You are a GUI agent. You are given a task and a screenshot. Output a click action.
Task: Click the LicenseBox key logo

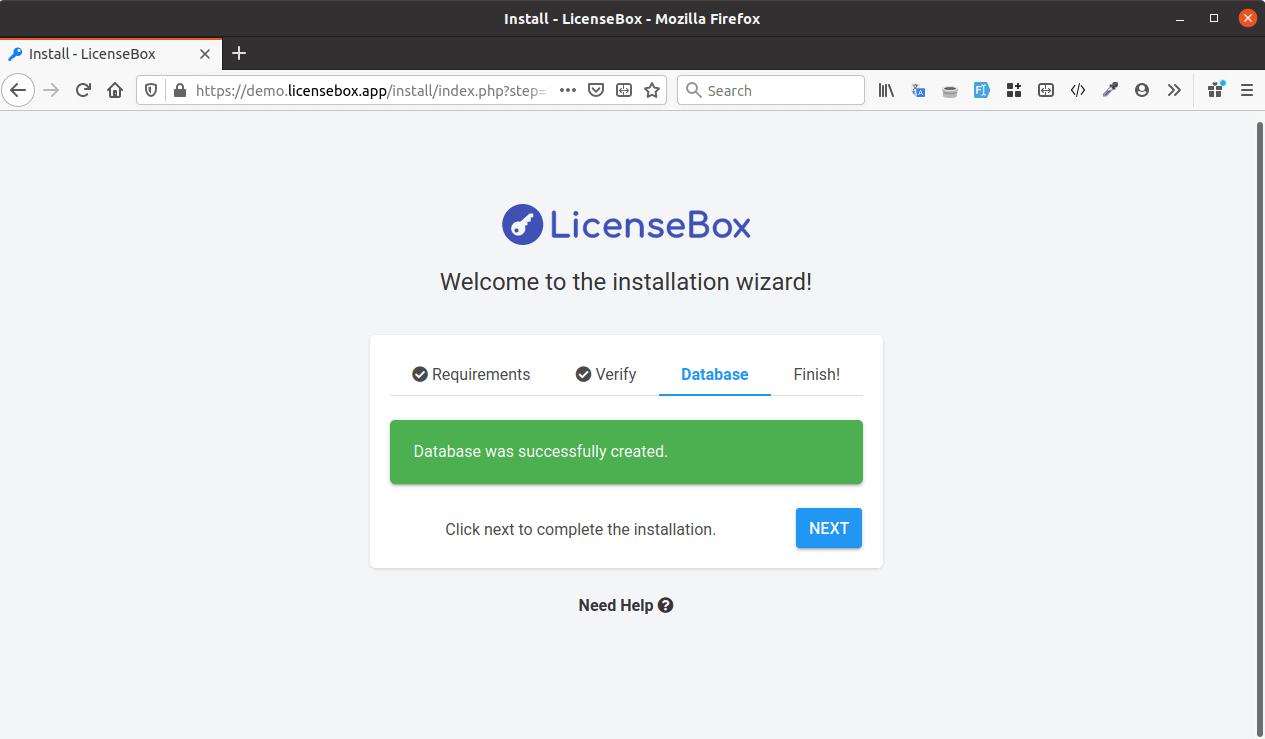click(522, 225)
